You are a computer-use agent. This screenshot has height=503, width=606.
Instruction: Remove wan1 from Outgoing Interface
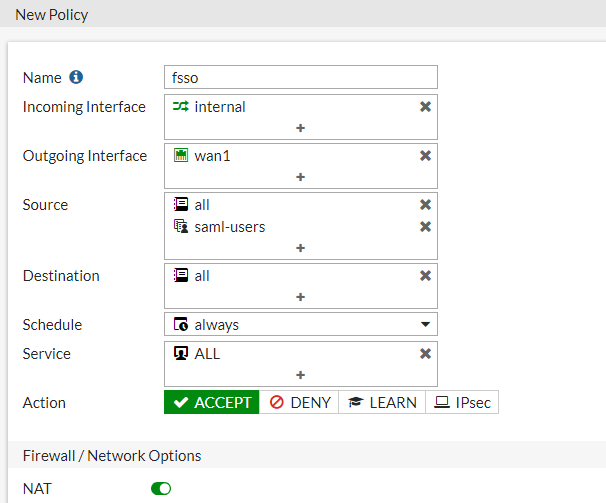425,155
